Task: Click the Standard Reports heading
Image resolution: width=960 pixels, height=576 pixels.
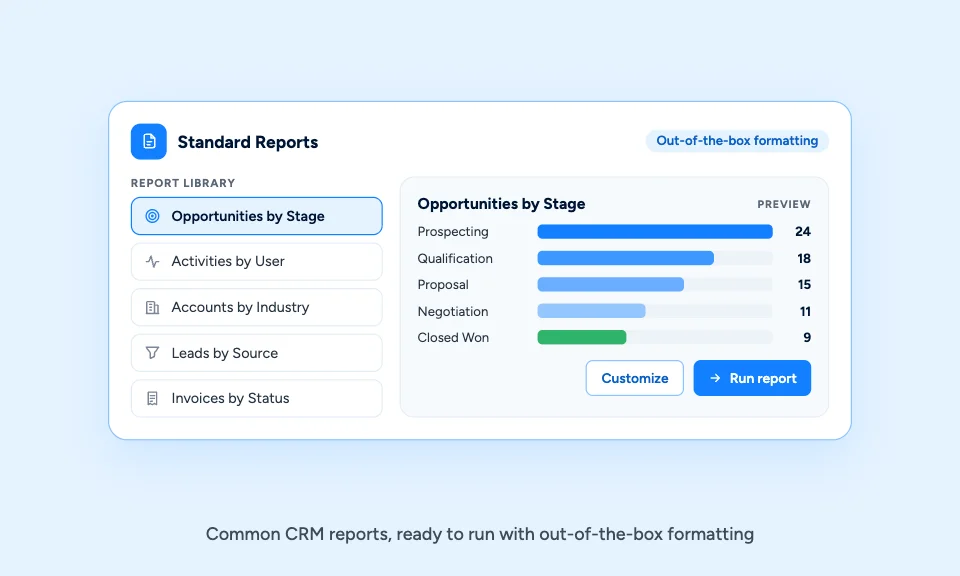Action: click(248, 142)
